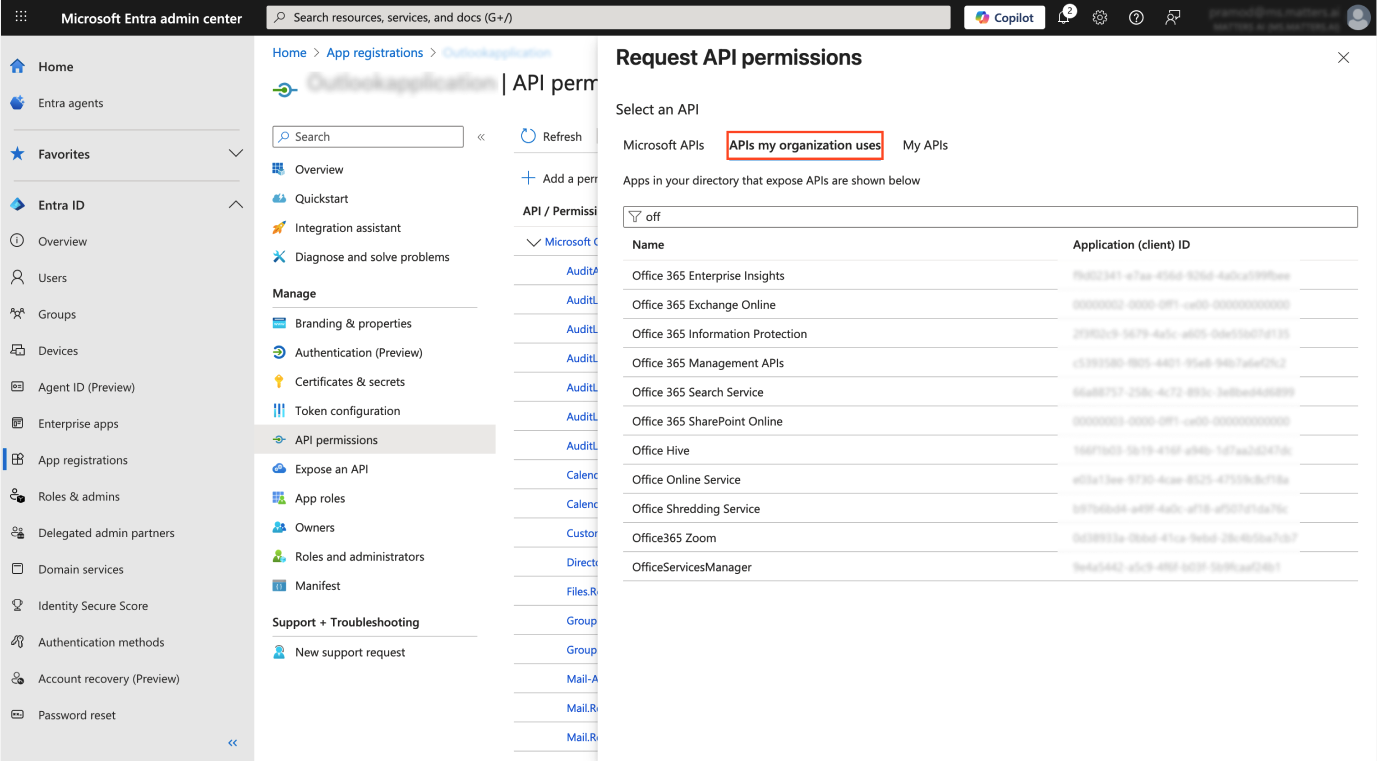Click the Entra agents icon
Screen dimensions: 1377x761
(17, 103)
